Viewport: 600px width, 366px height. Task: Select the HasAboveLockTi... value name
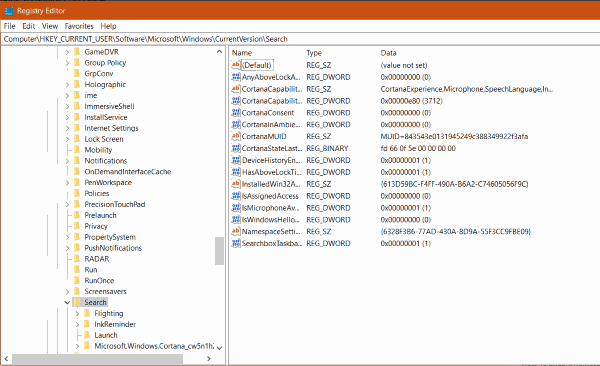tap(271, 172)
